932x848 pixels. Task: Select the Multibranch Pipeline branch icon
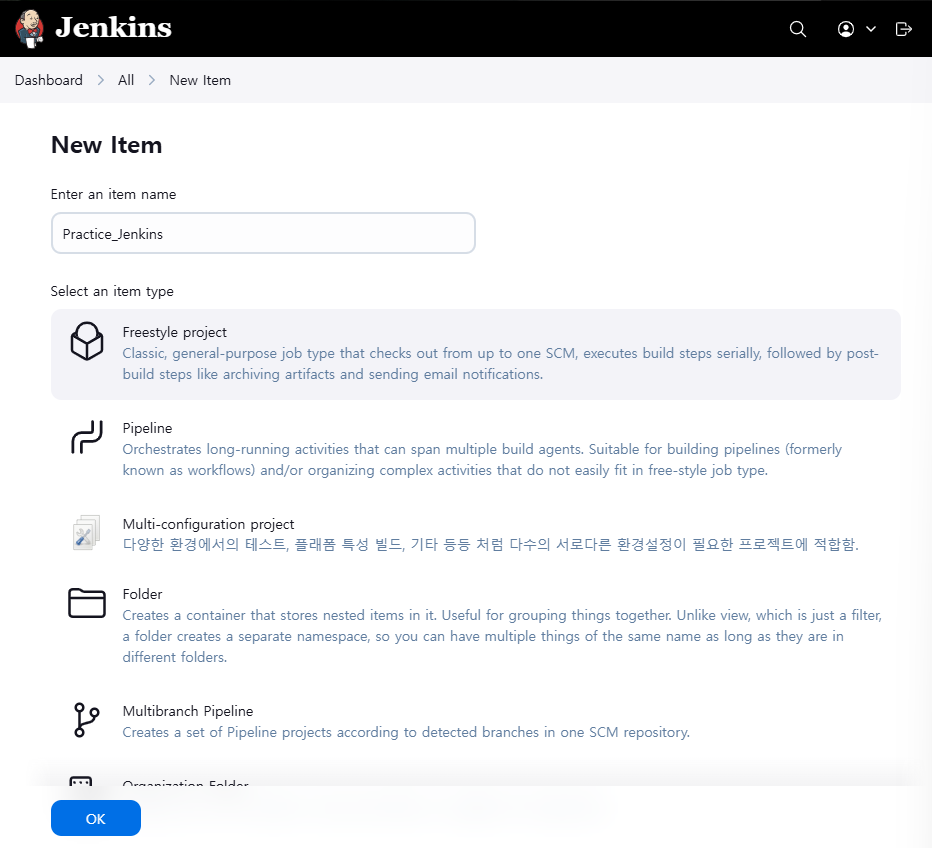pyautogui.click(x=86, y=720)
